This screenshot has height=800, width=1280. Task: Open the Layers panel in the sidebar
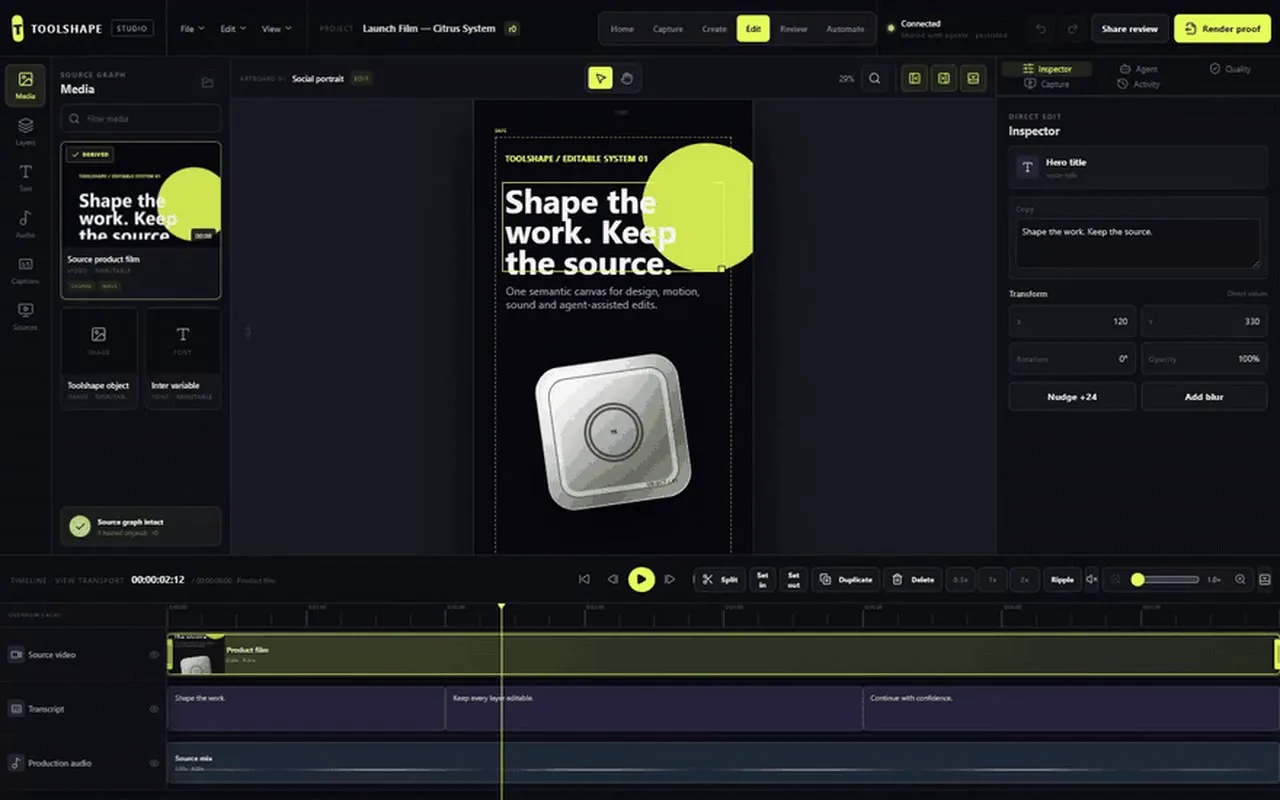[25, 131]
